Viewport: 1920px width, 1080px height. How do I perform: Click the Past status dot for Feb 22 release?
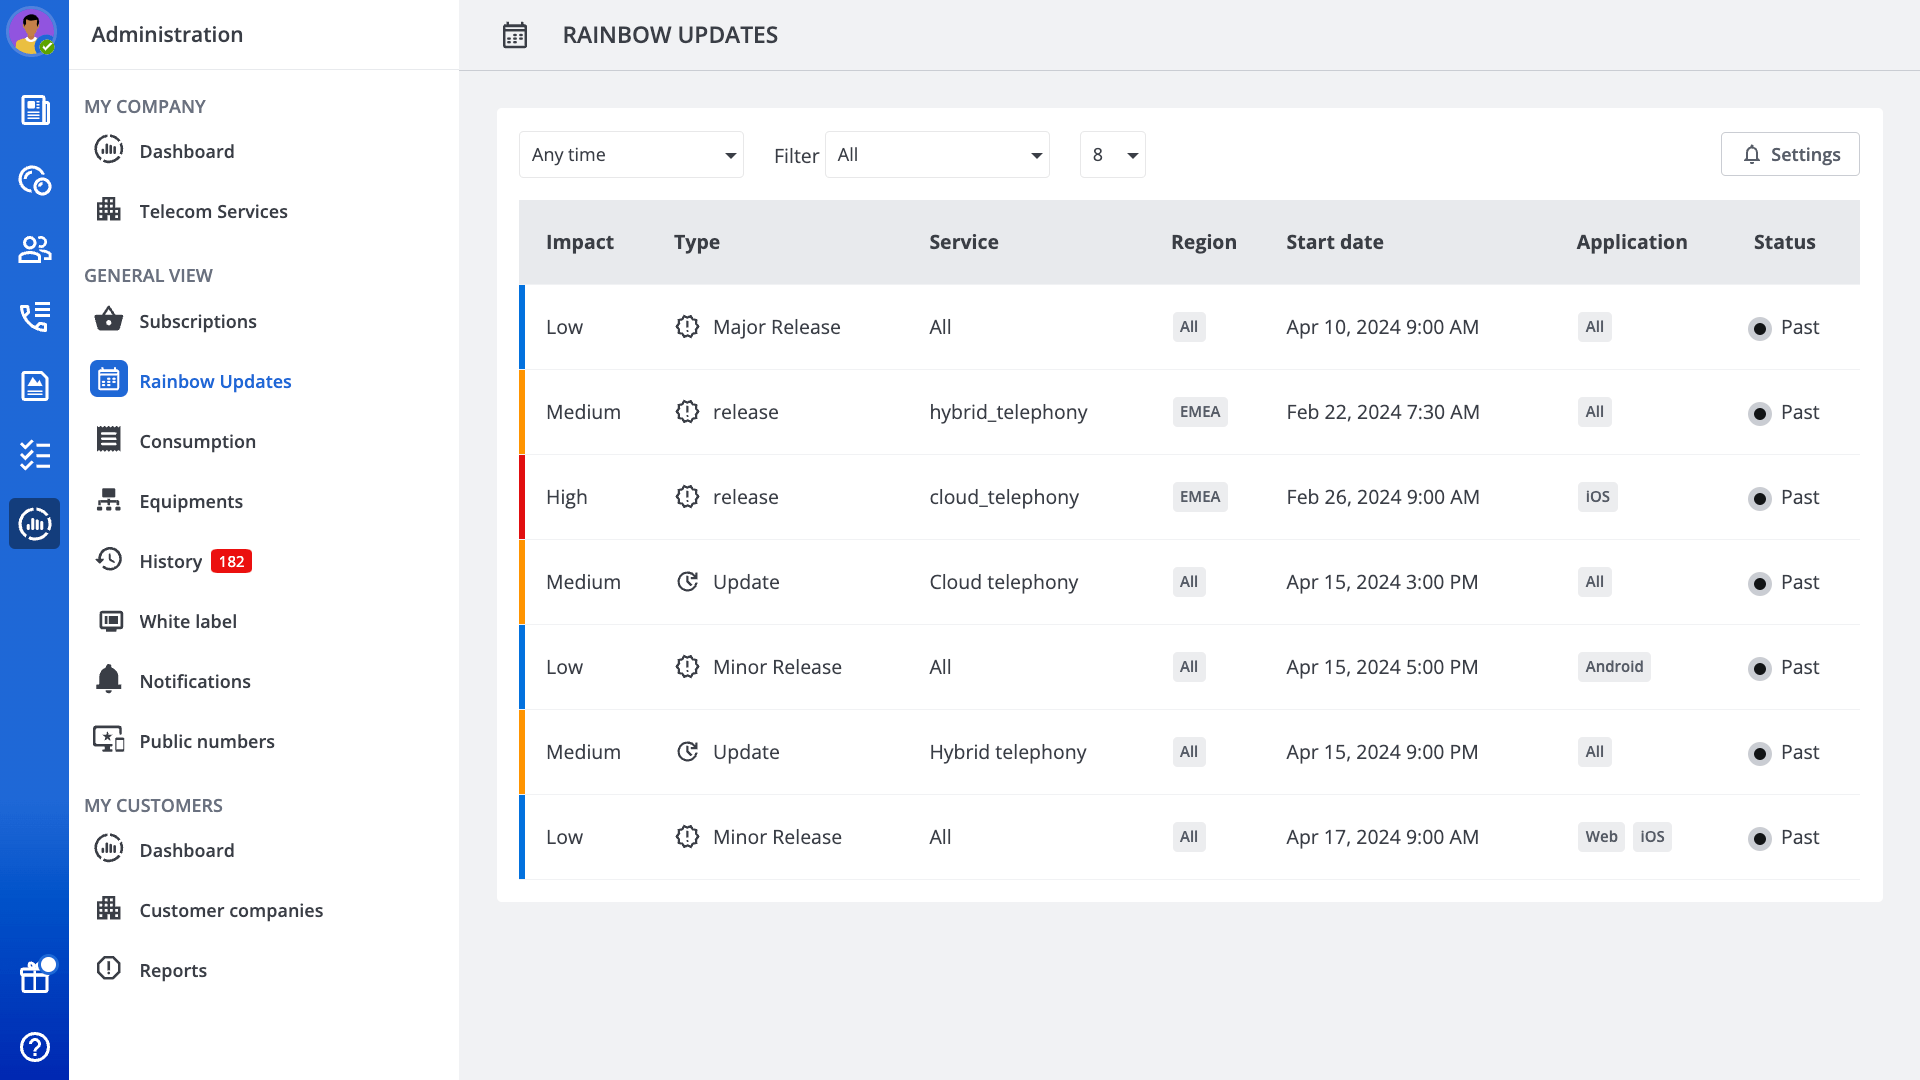click(1760, 414)
